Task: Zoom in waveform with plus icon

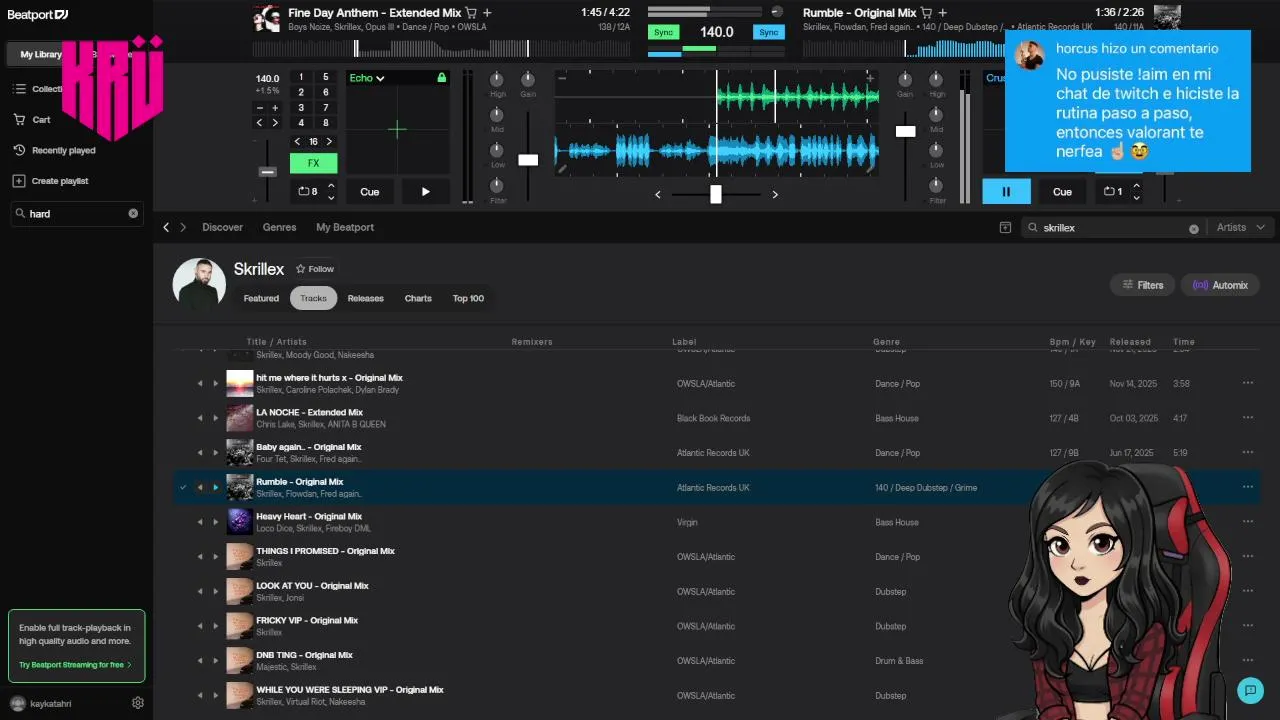Action: tap(870, 77)
